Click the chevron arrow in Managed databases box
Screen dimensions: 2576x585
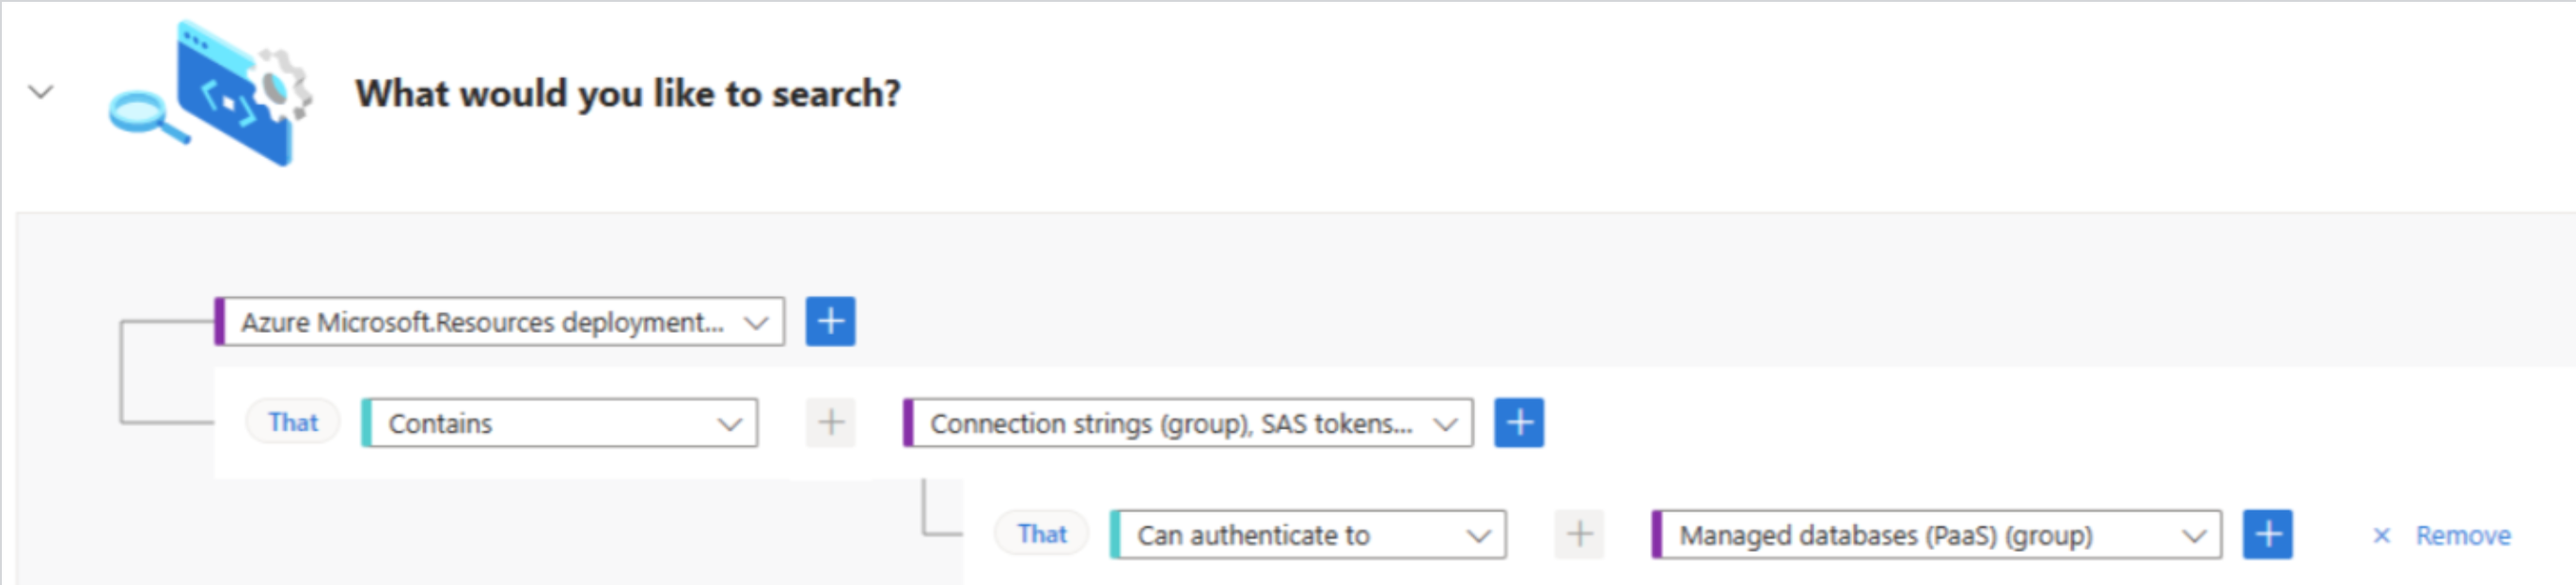coord(2194,536)
